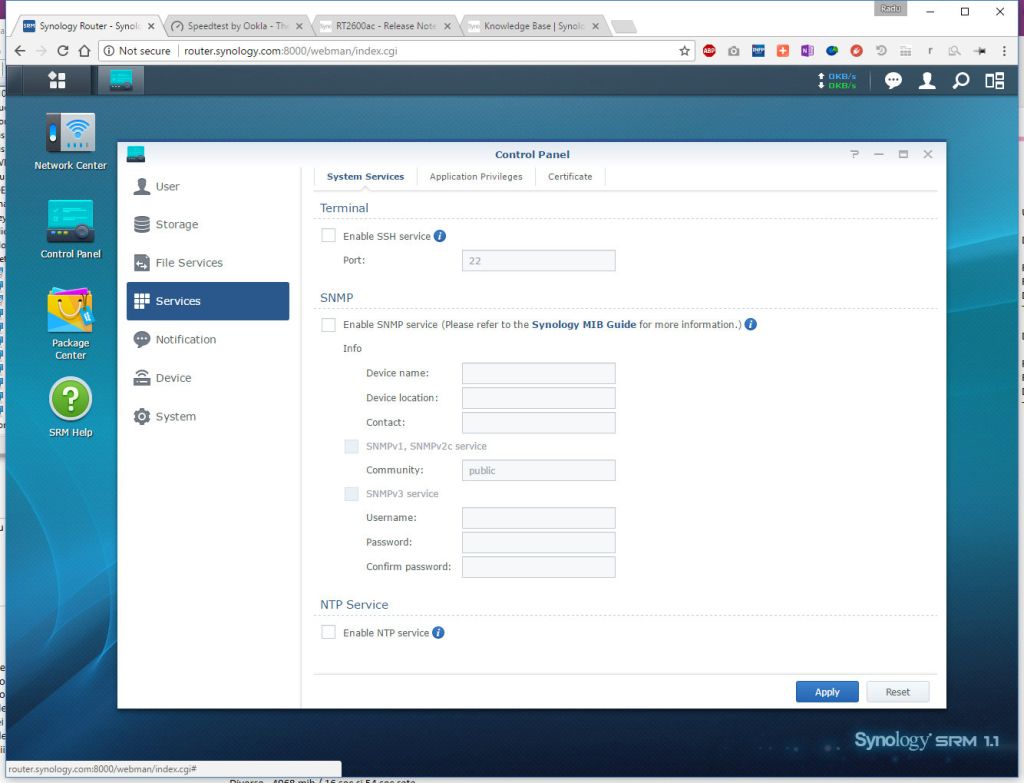Reload the router page
Screen dimensions: 1024x783
click(63, 51)
